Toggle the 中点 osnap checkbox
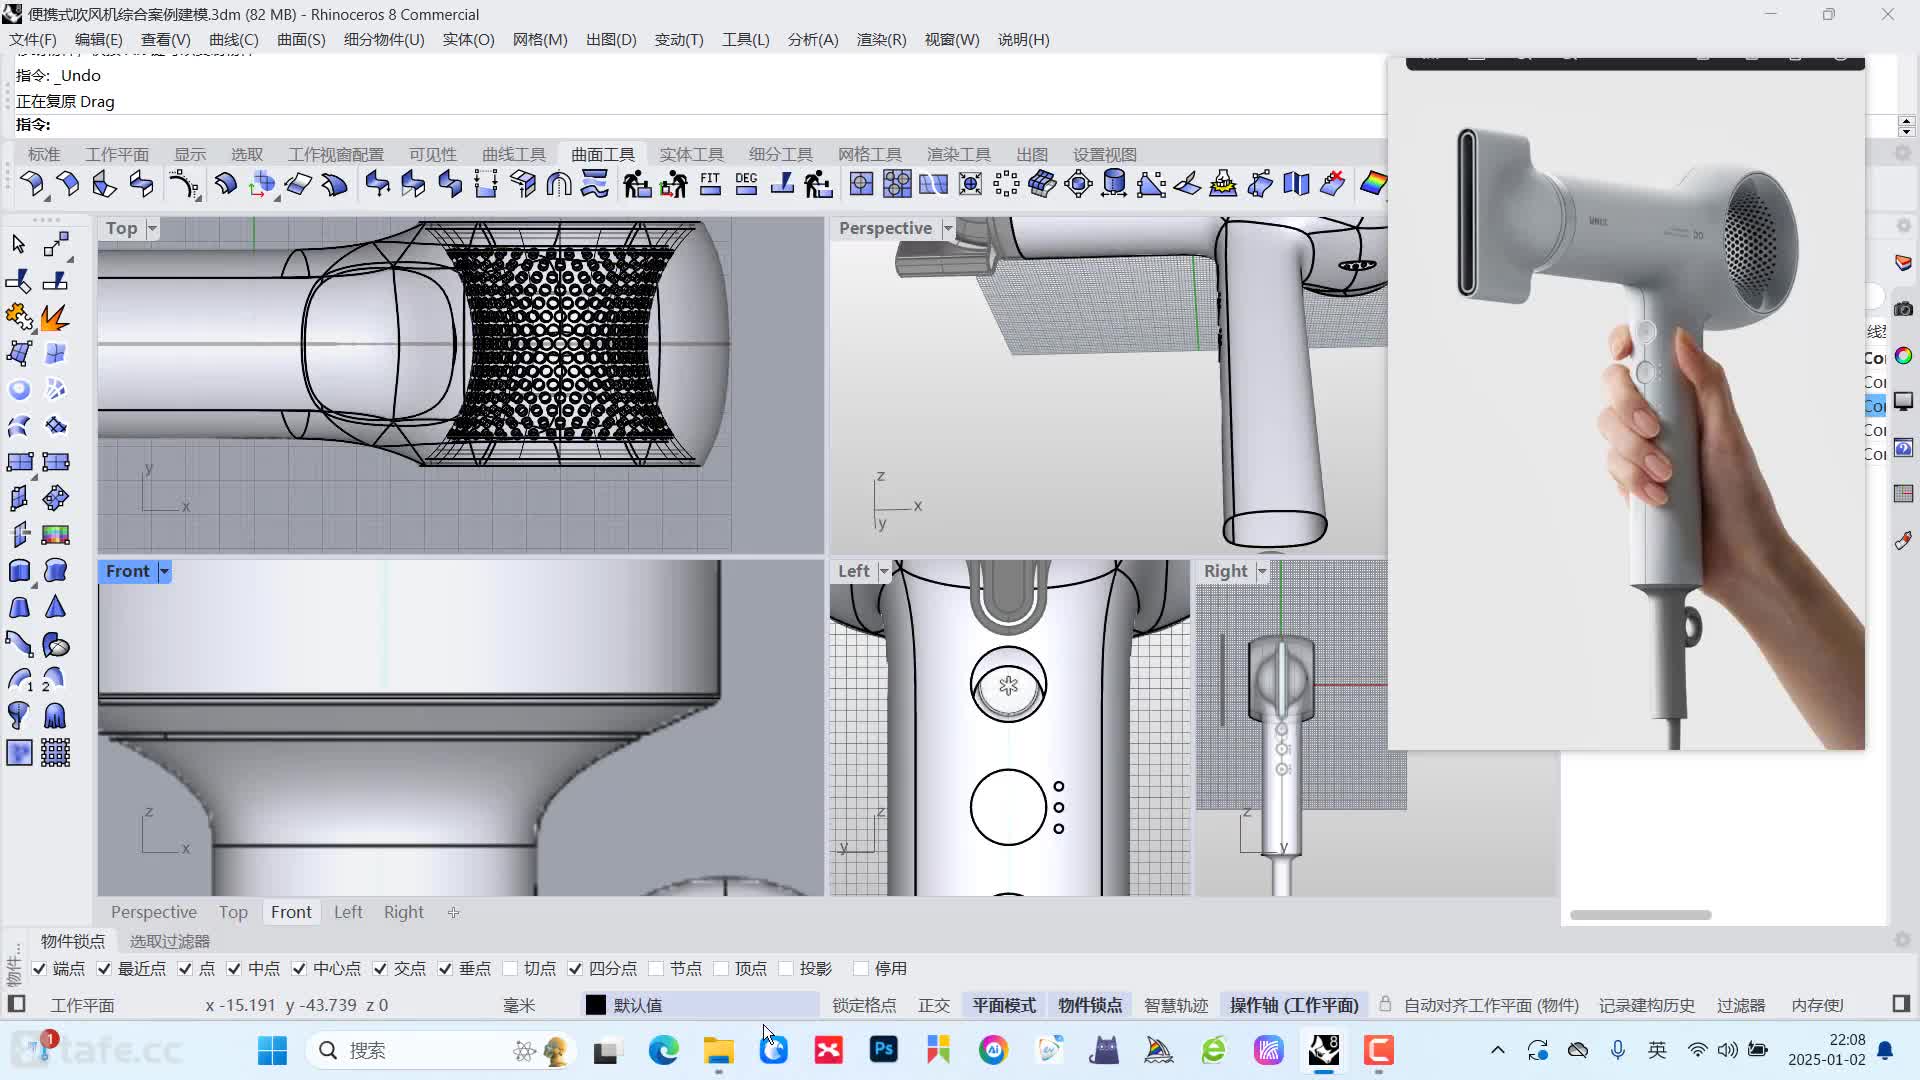This screenshot has height=1080, width=1920. (x=234, y=968)
